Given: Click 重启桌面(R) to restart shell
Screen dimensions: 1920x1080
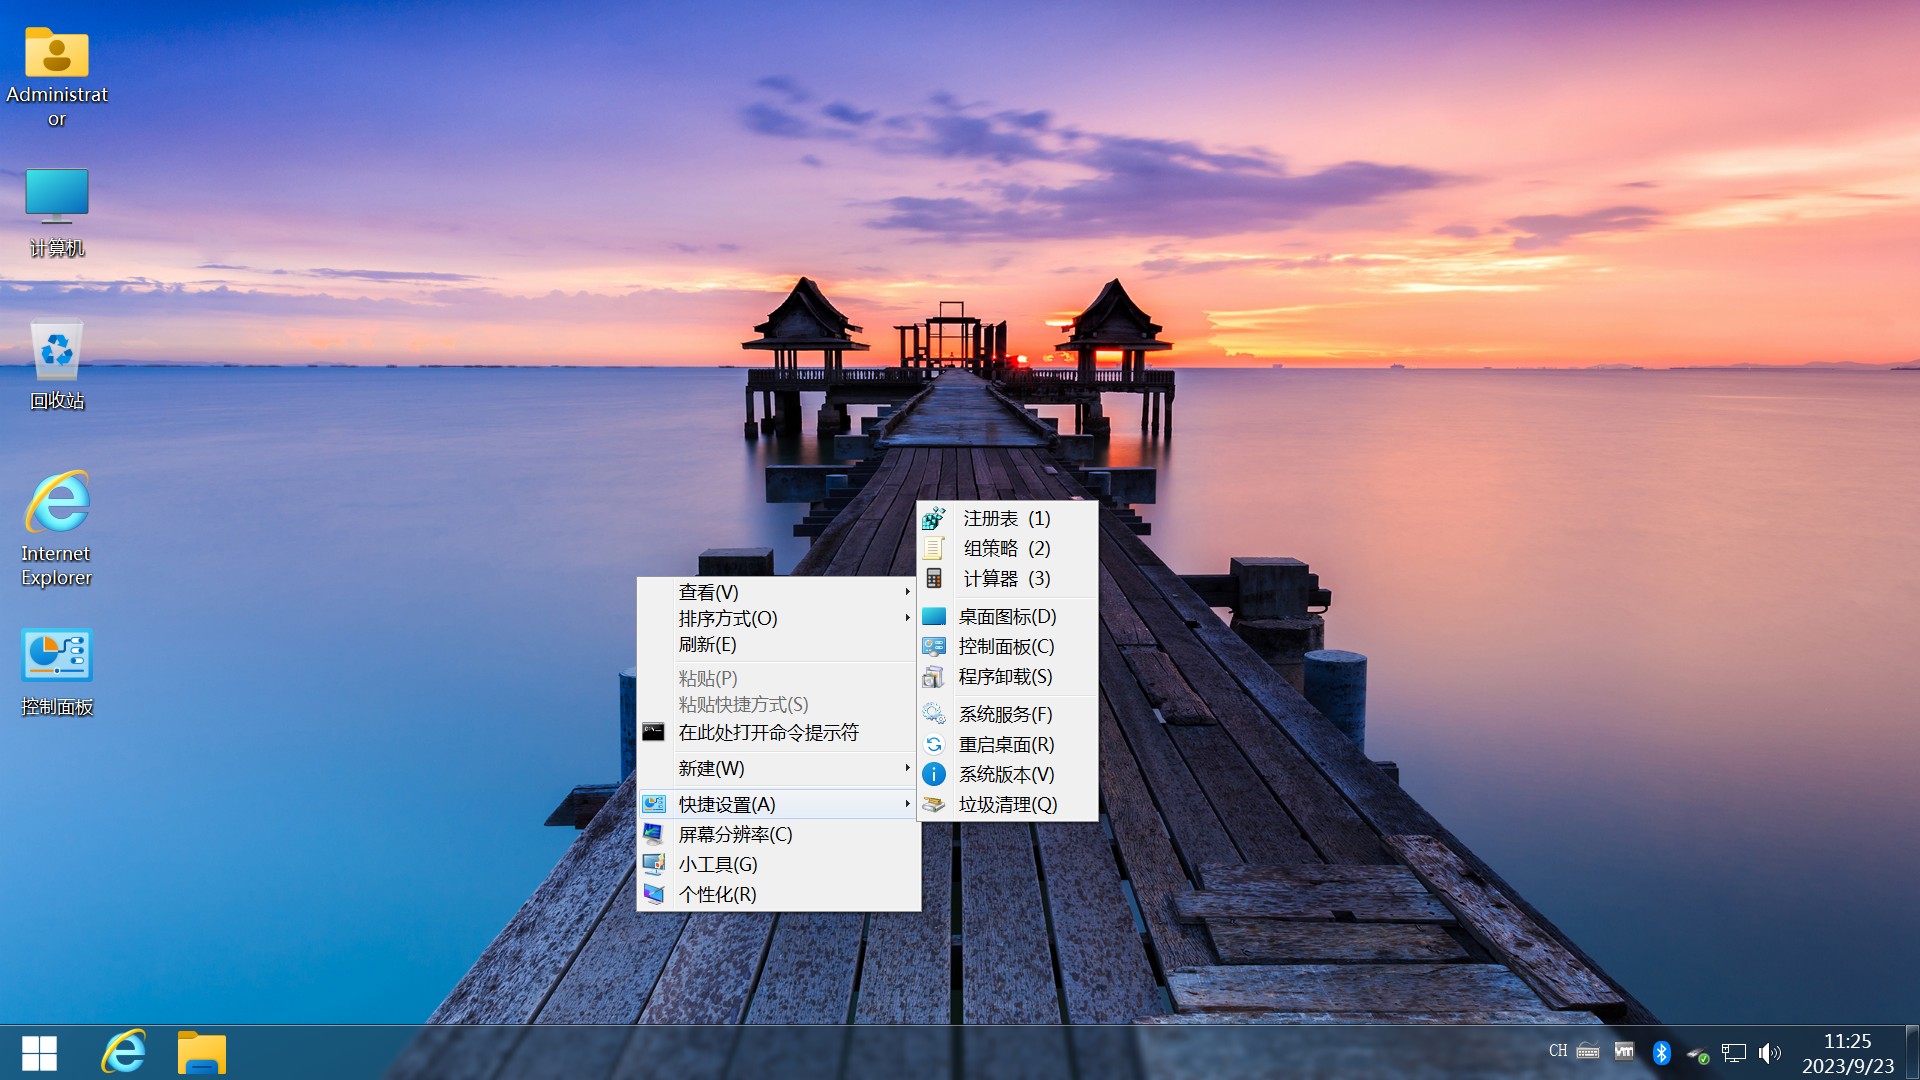Looking at the screenshot, I should click(1004, 745).
